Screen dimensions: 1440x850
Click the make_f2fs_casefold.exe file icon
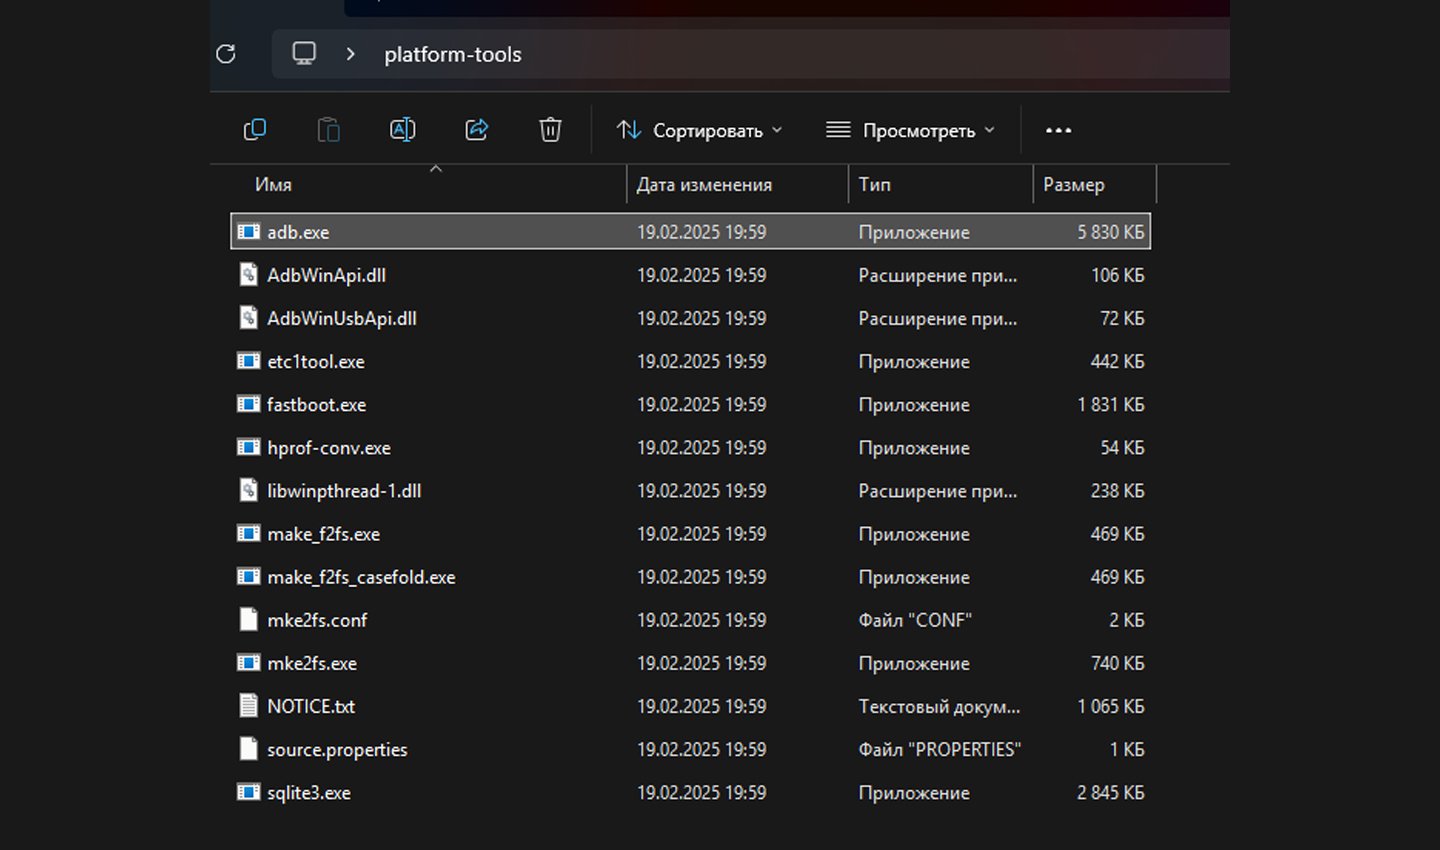pos(248,576)
